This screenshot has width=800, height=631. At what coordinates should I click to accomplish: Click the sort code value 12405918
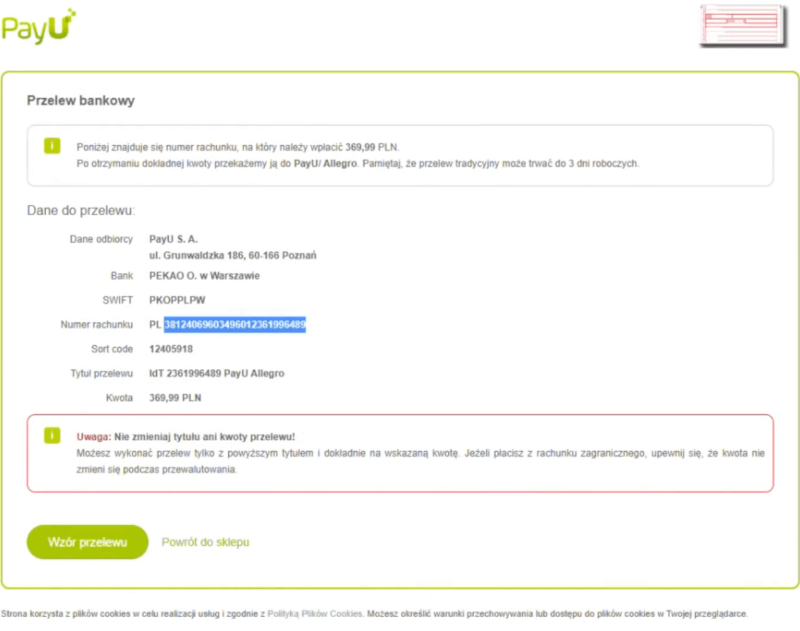pyautogui.click(x=171, y=349)
